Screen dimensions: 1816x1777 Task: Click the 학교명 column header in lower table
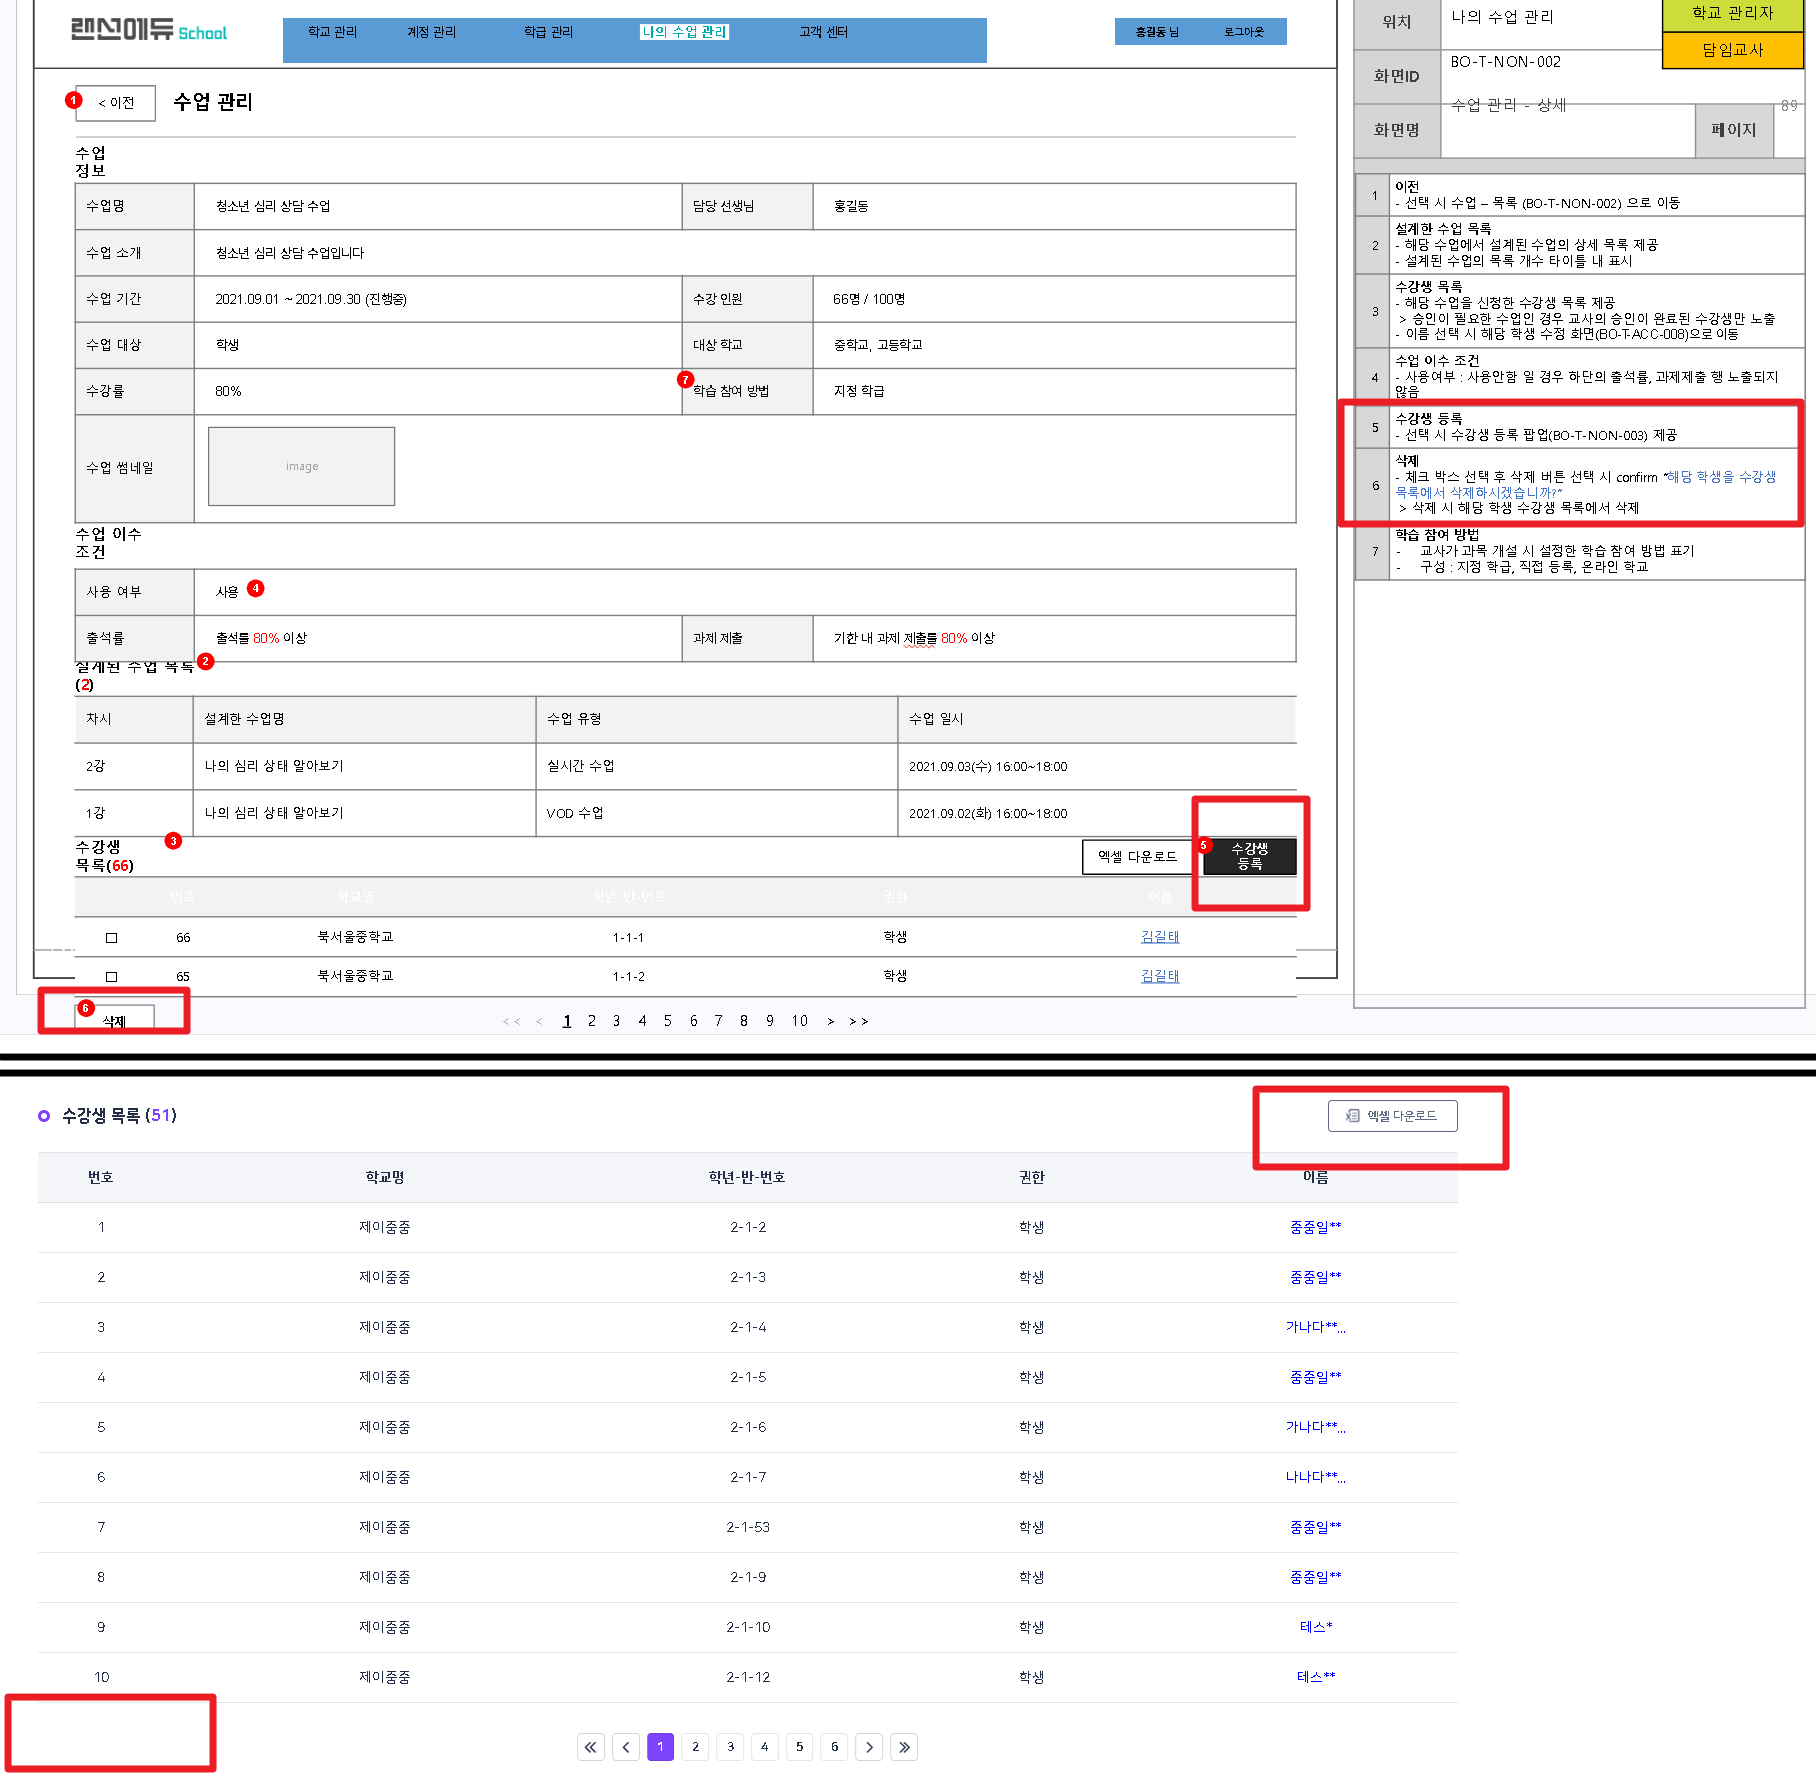click(x=385, y=1177)
